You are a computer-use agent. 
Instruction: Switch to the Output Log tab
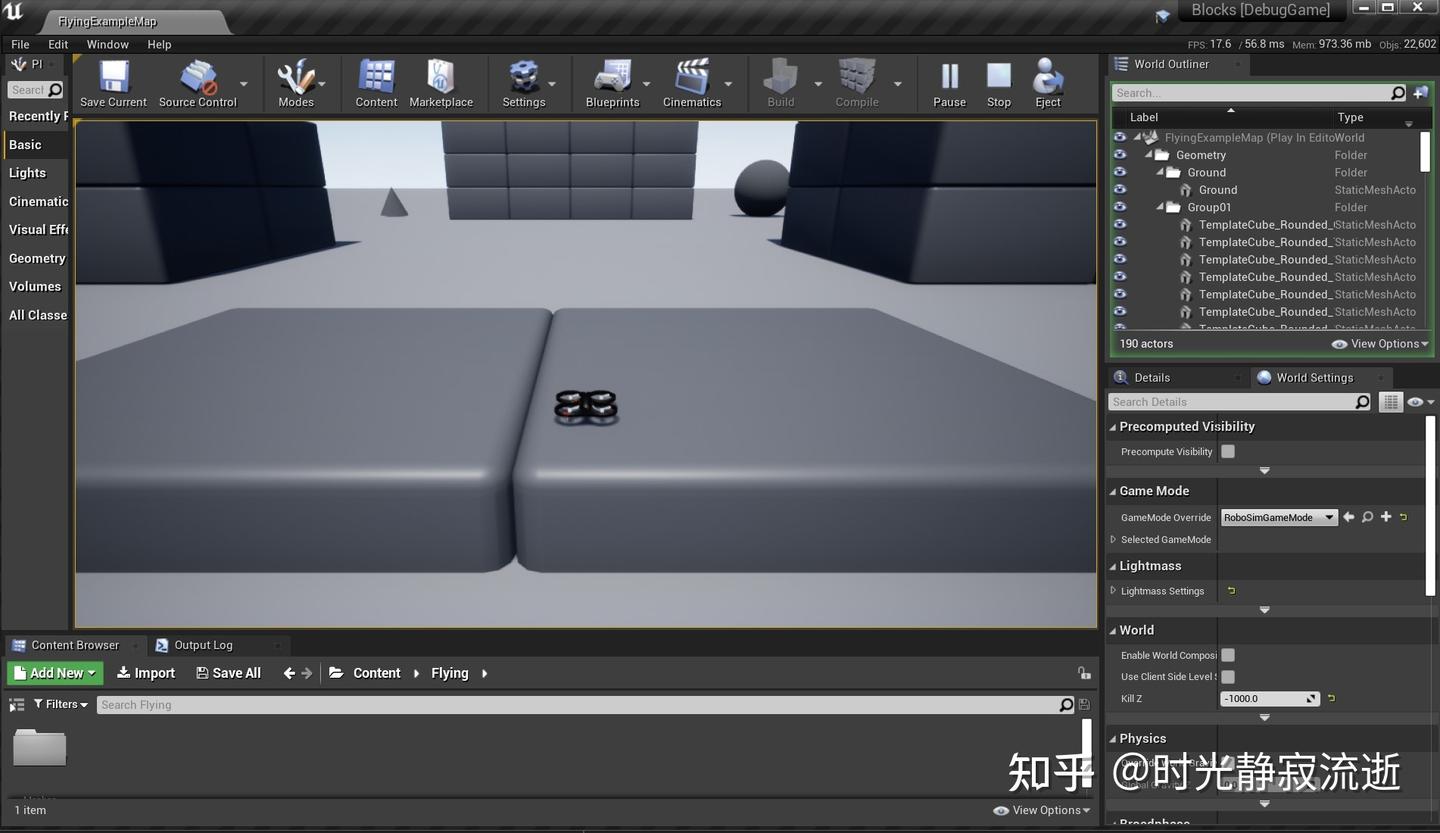pos(203,645)
